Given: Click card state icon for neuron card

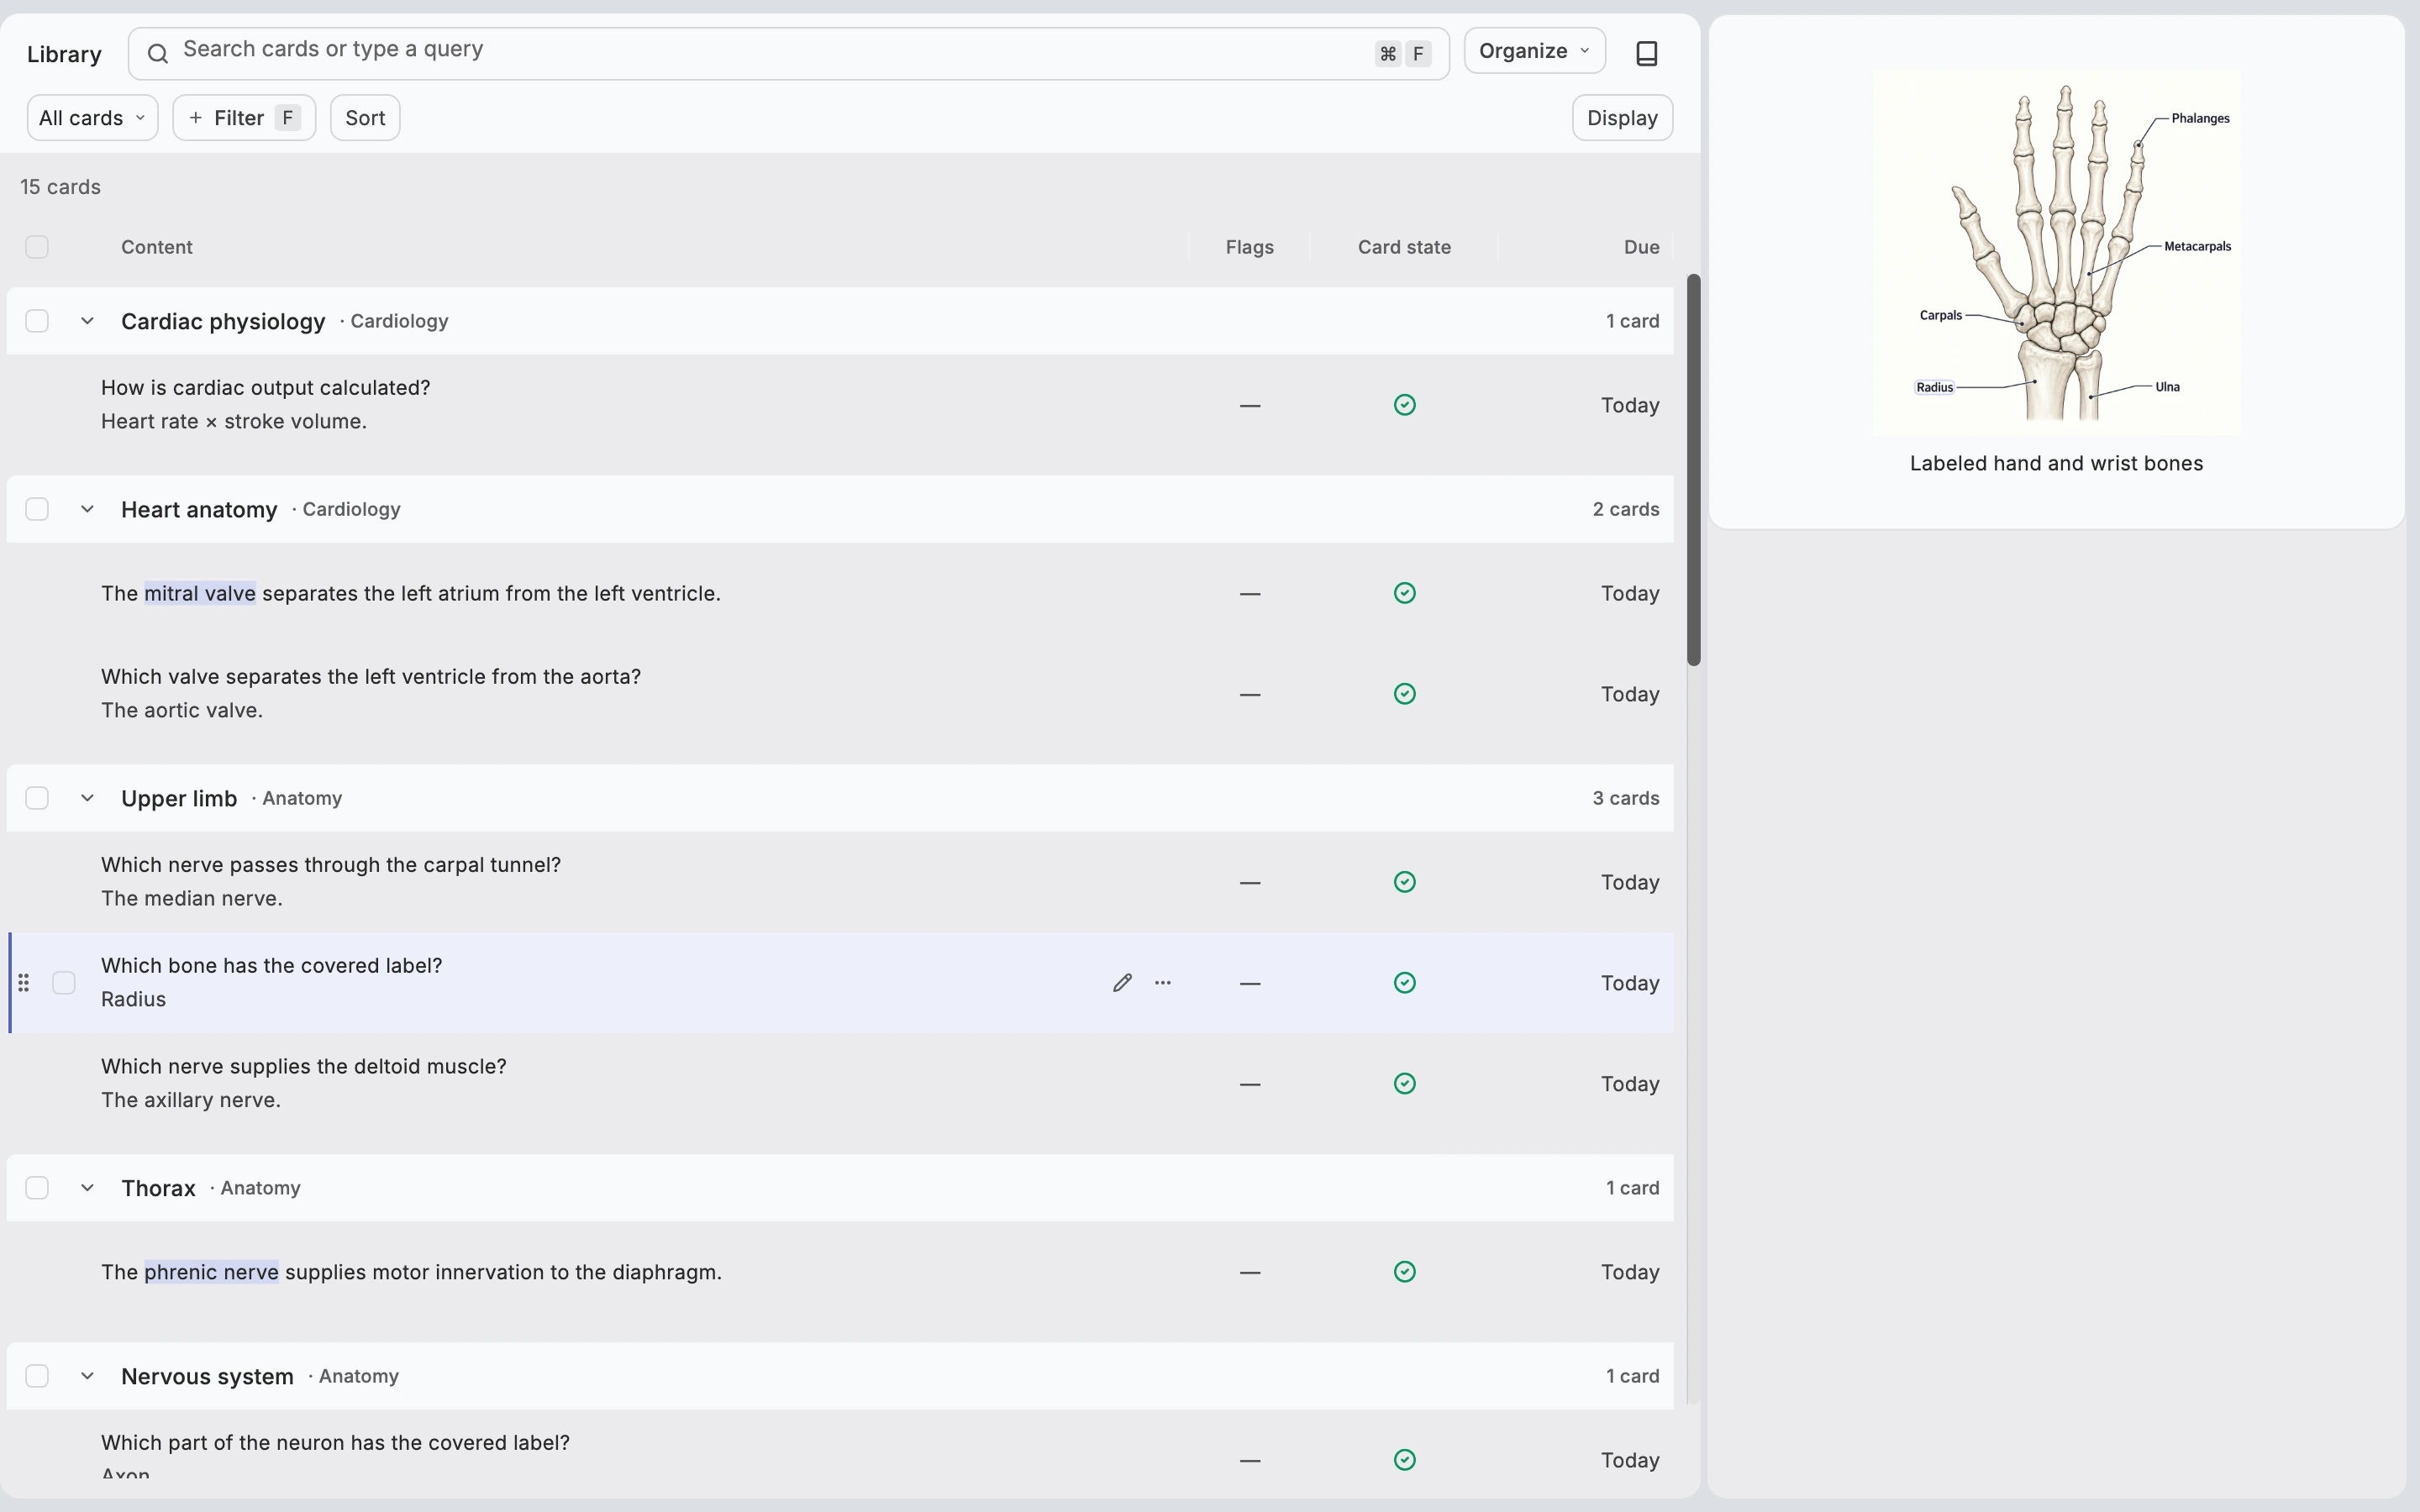Looking at the screenshot, I should point(1404,1460).
